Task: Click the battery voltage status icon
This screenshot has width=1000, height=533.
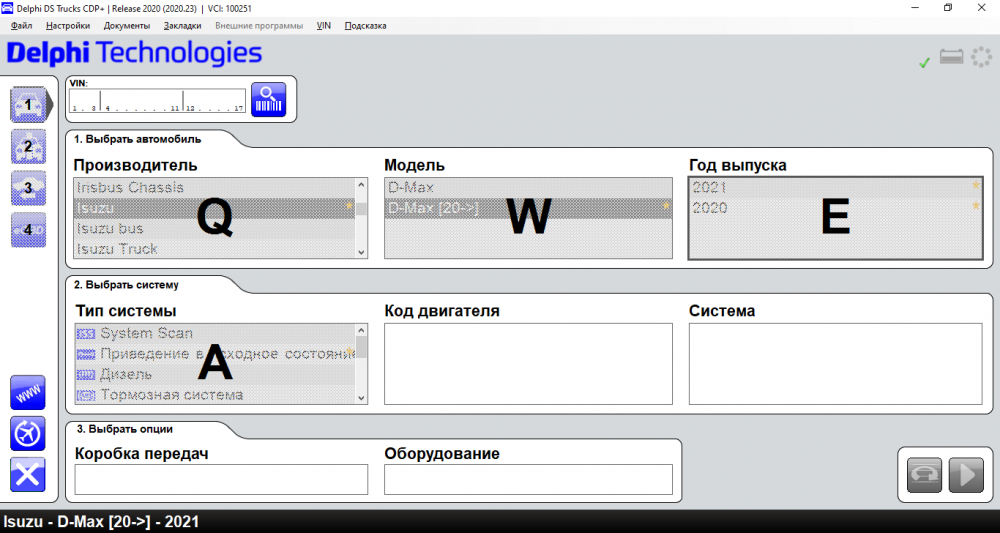Action: [x=952, y=57]
